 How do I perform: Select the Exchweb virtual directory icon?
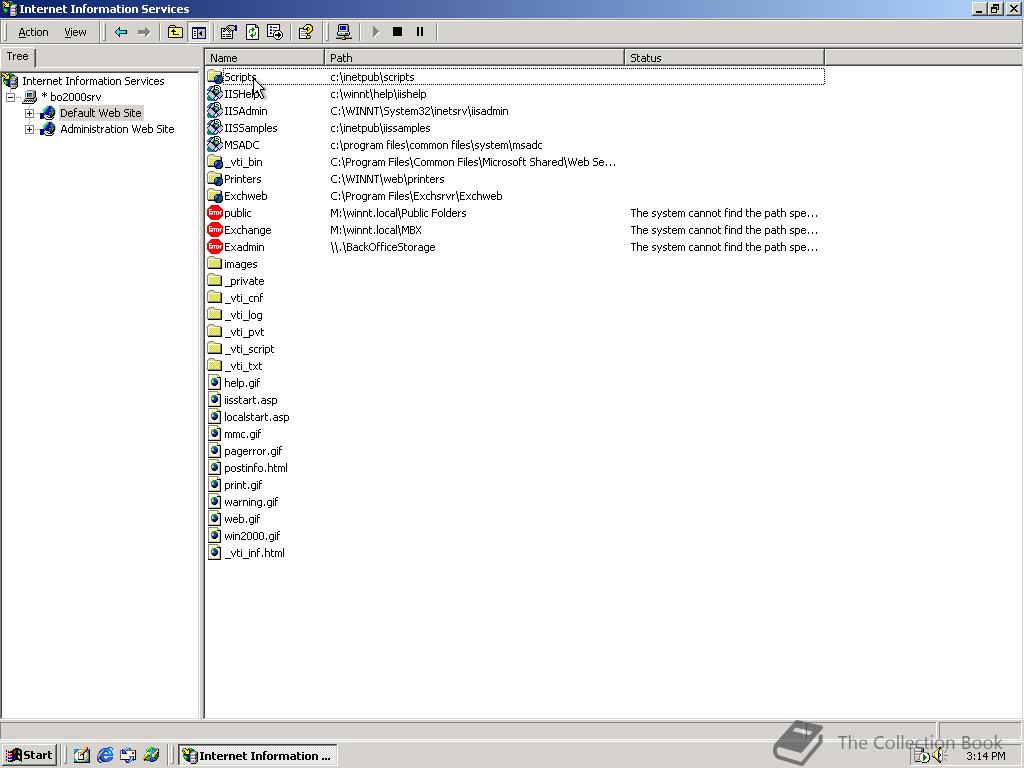coord(215,196)
